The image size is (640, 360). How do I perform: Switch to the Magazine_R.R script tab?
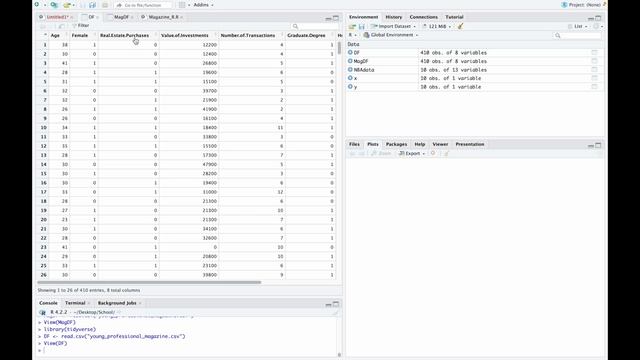pos(163,17)
